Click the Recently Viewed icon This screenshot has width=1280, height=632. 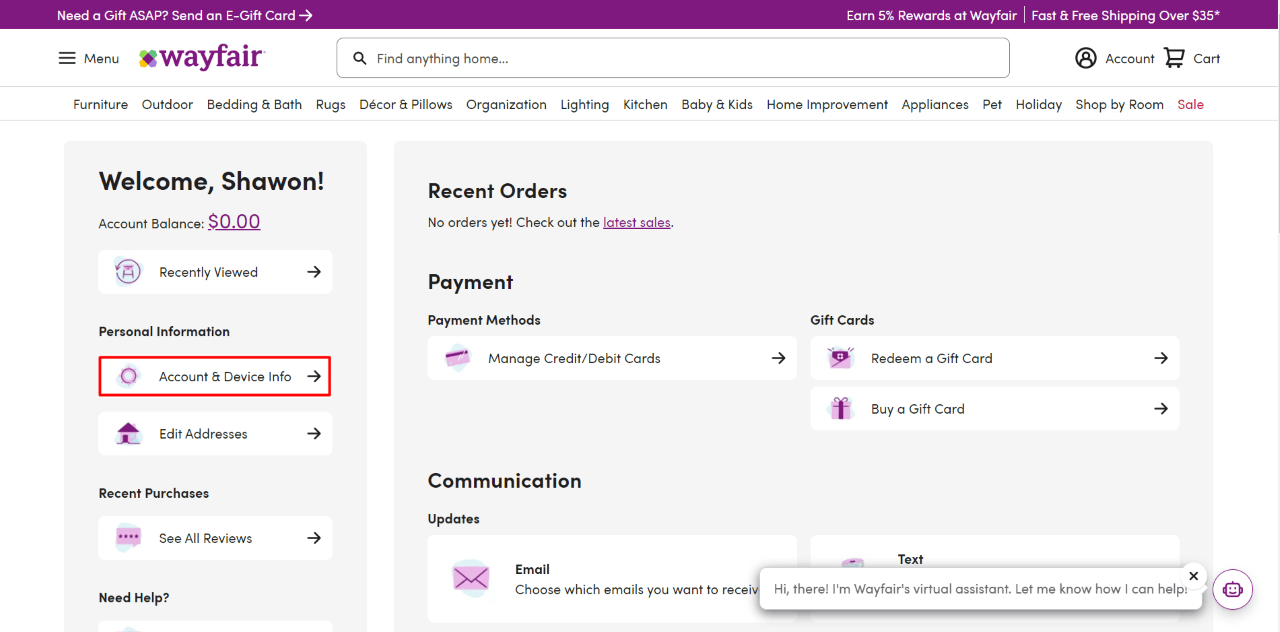[128, 272]
